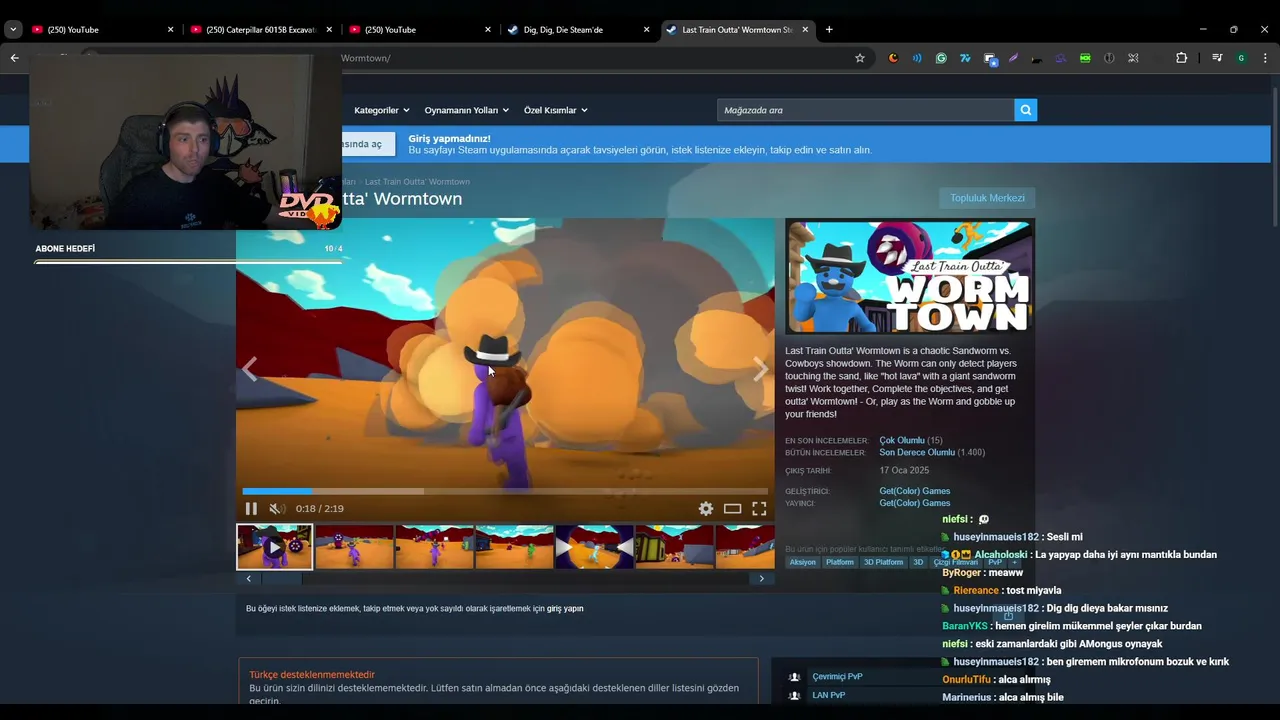Expand the Kategoriler dropdown menu
Viewport: 1280px width, 720px height.
pyautogui.click(x=382, y=110)
